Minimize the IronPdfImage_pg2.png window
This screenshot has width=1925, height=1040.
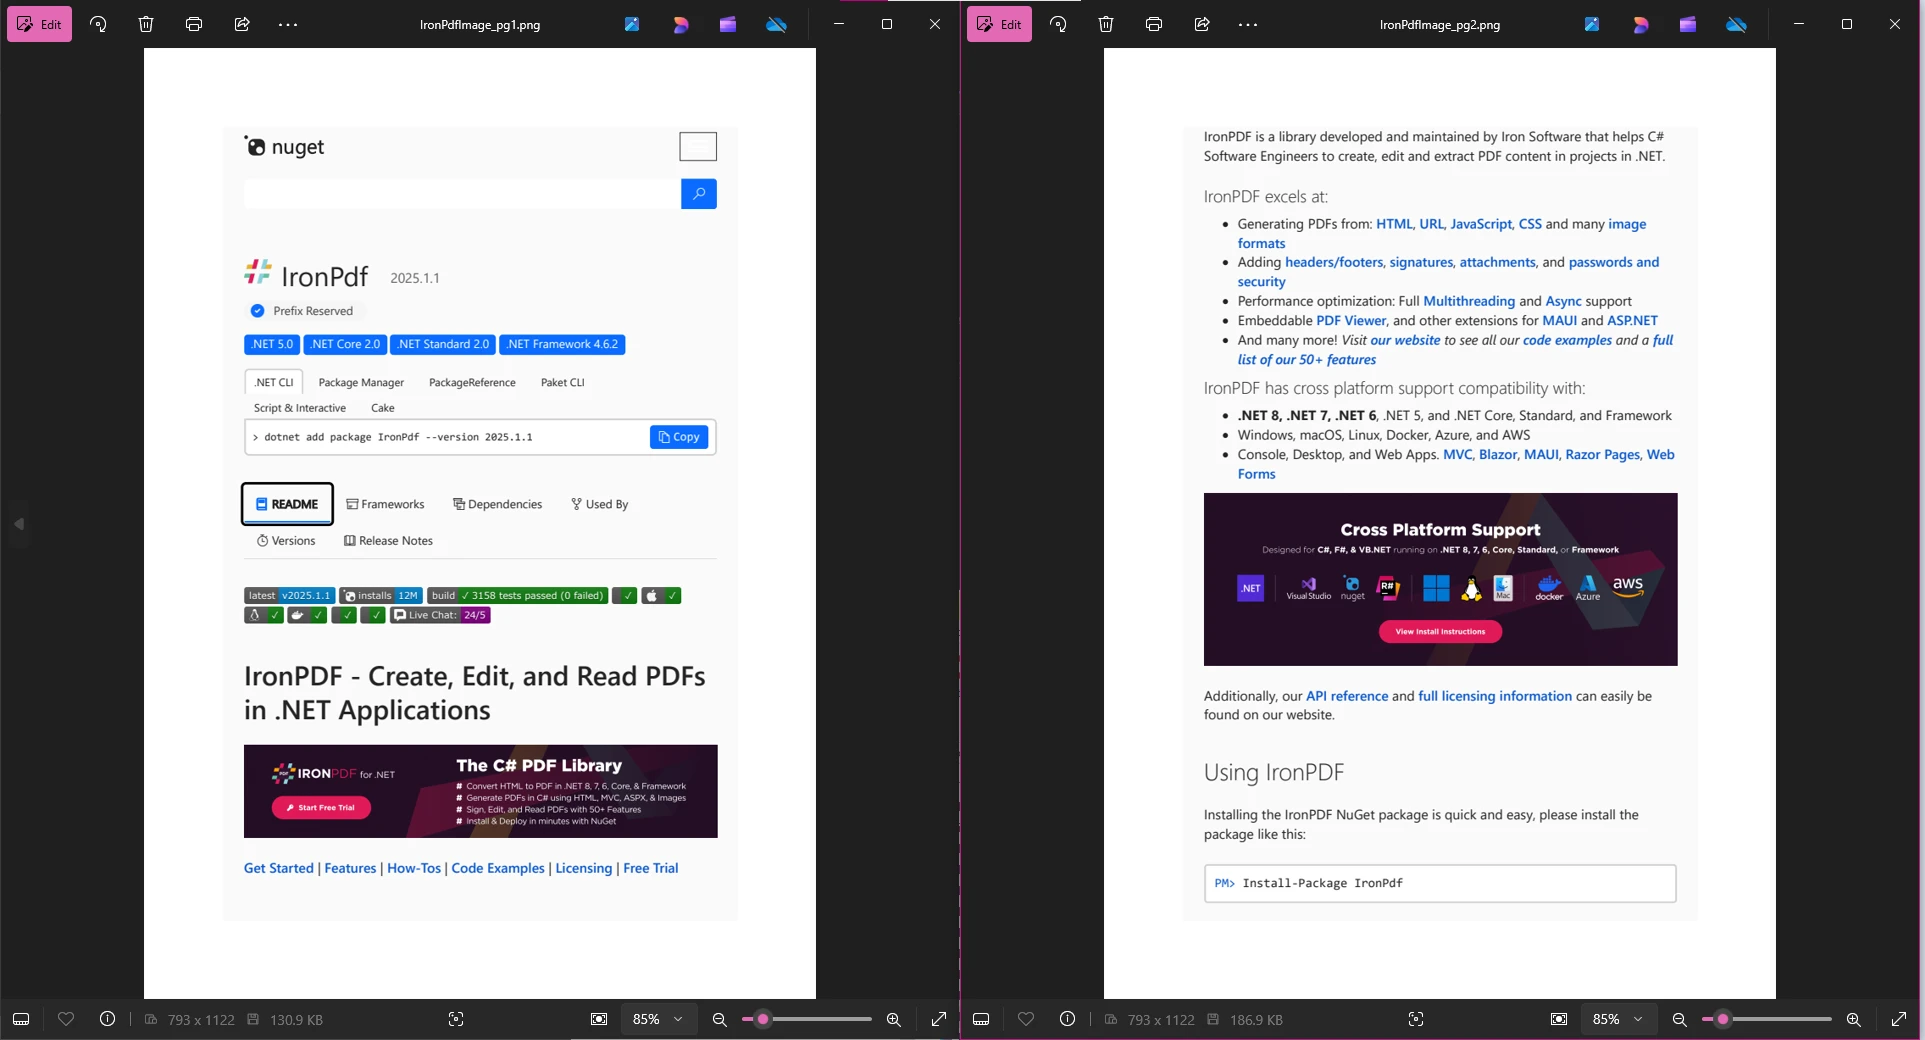click(1799, 24)
